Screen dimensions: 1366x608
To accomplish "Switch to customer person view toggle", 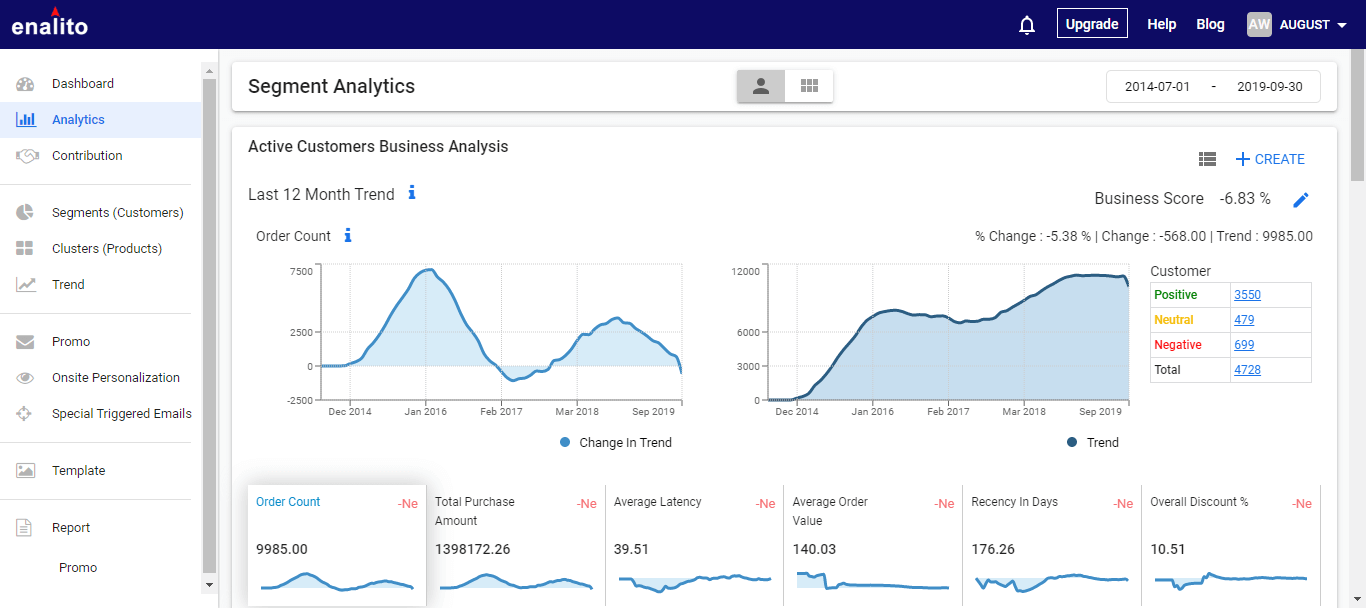I will [x=761, y=86].
